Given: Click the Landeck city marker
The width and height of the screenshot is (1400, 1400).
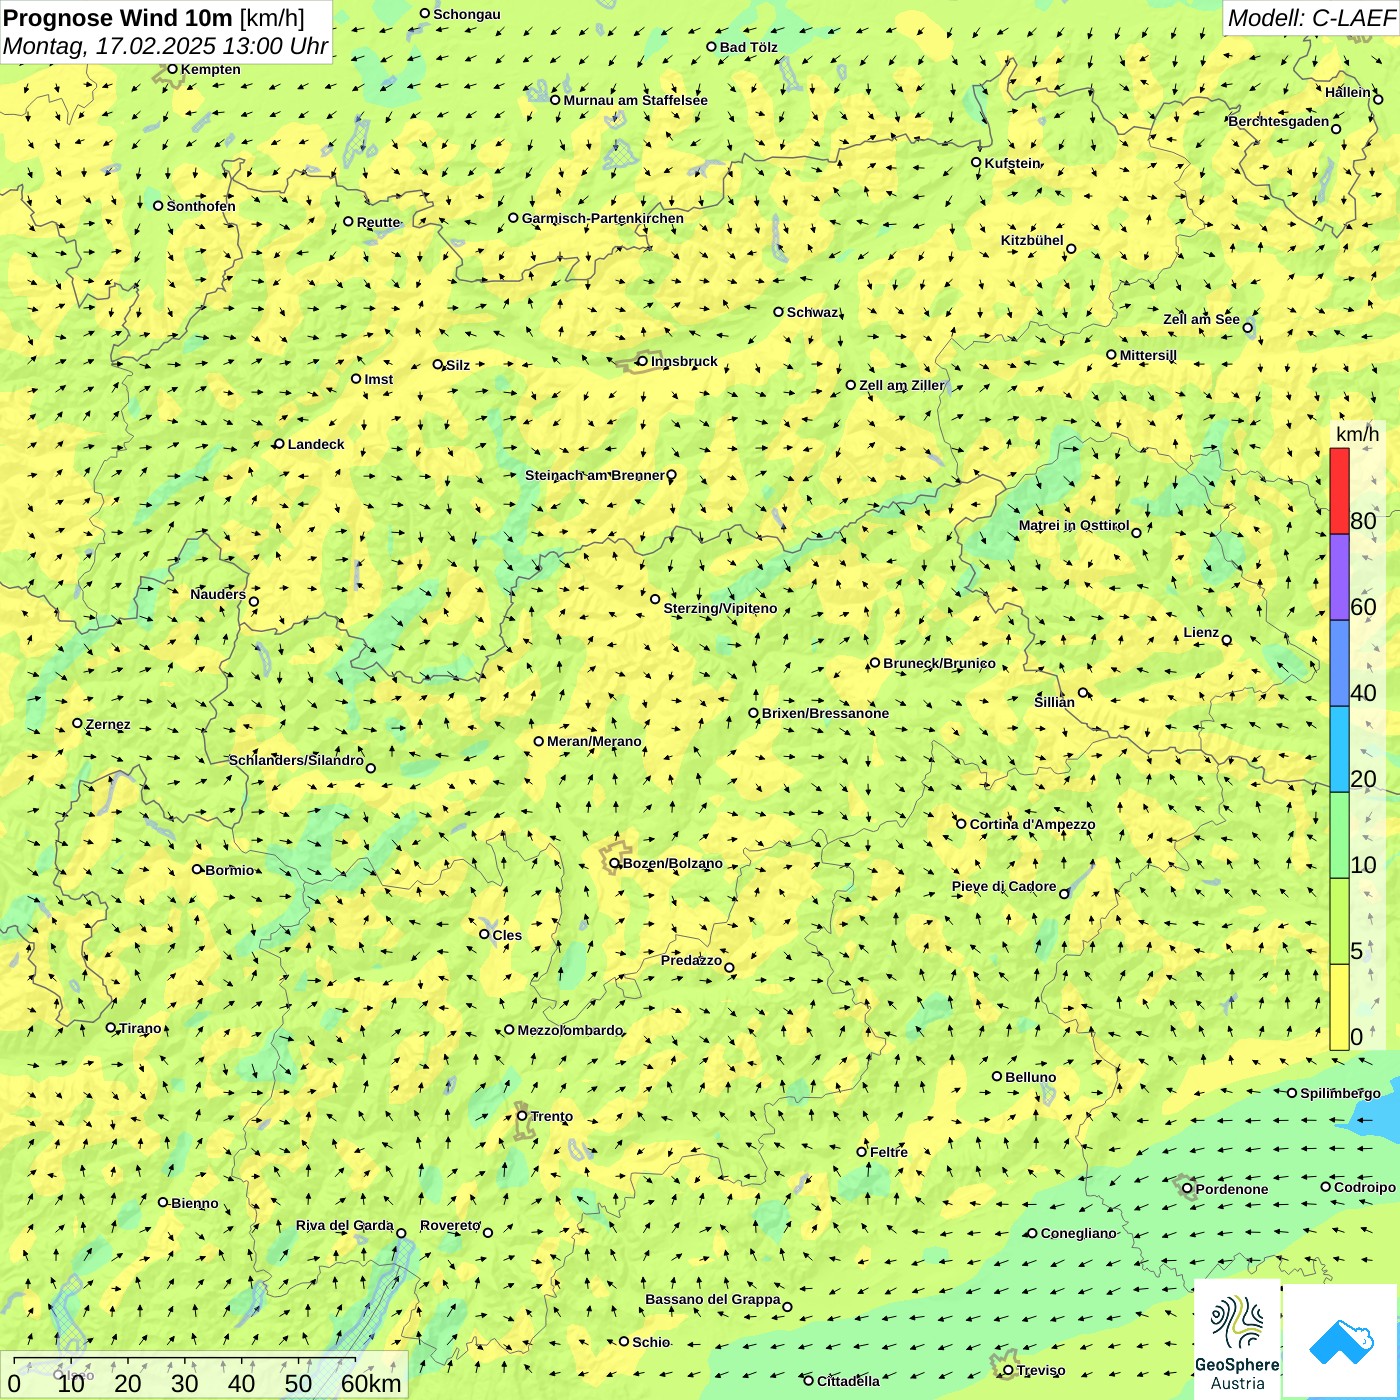Looking at the screenshot, I should 279,444.
